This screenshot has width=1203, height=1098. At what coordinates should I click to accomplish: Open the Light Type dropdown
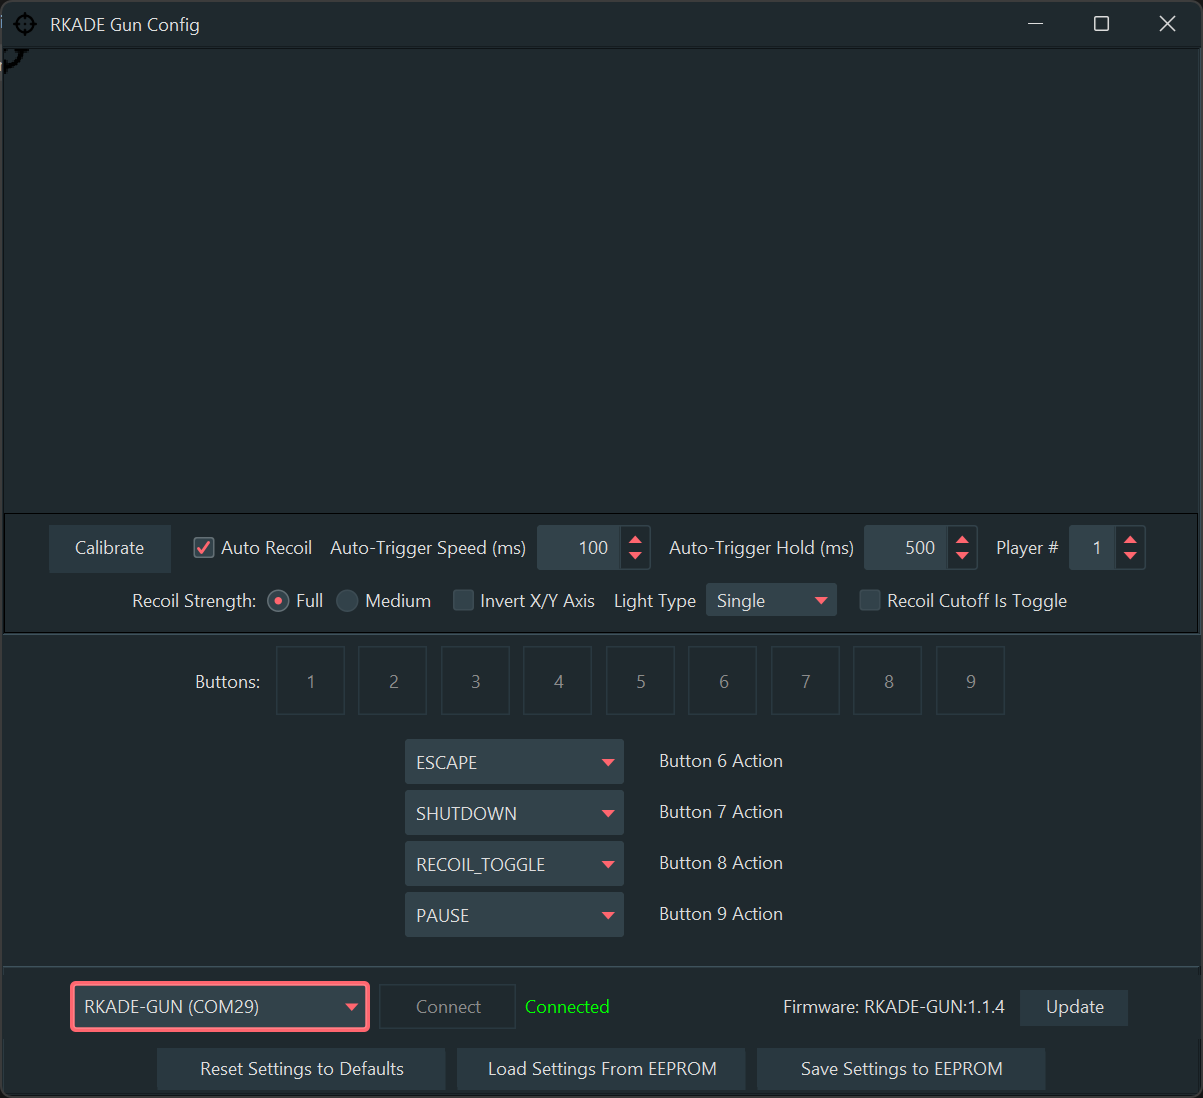771,601
